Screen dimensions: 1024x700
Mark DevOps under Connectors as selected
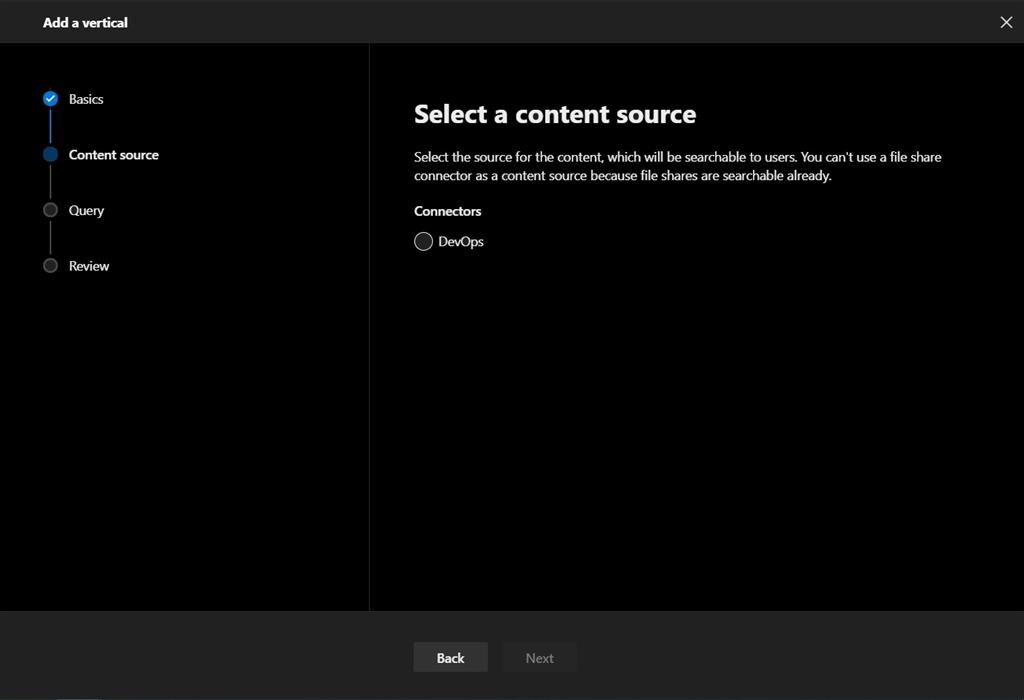(x=423, y=241)
